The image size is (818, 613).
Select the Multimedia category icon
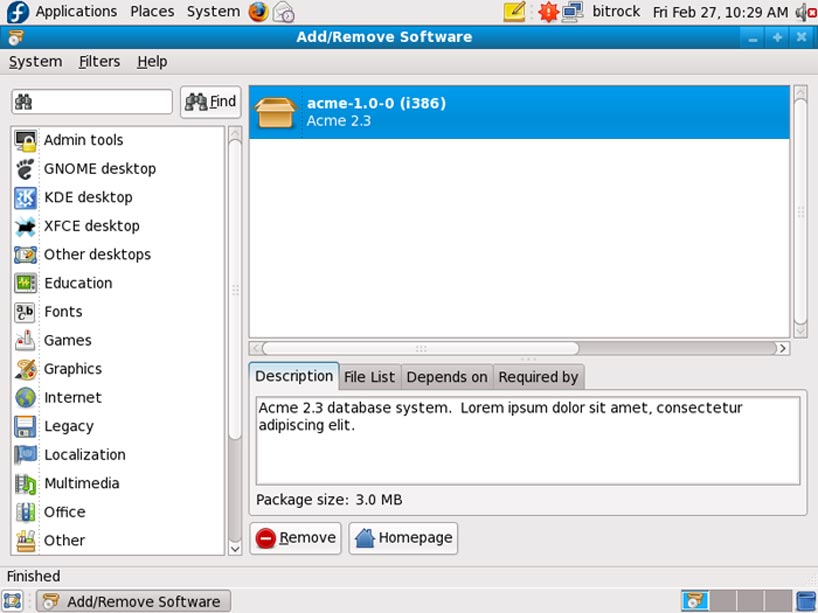26,483
